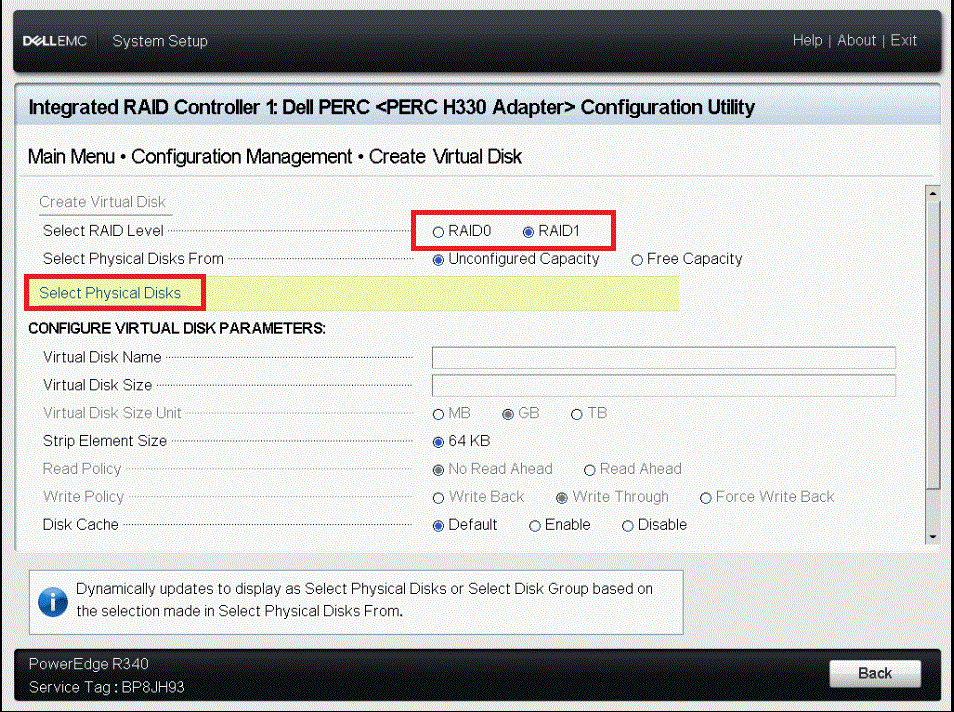Screen dimensions: 954x712
Task: Open the Select Physical Disks link
Action: click(110, 293)
